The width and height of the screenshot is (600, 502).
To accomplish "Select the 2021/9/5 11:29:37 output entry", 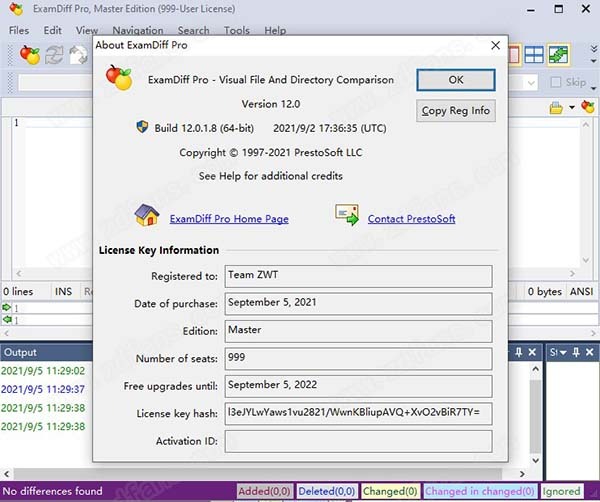I will (43, 389).
